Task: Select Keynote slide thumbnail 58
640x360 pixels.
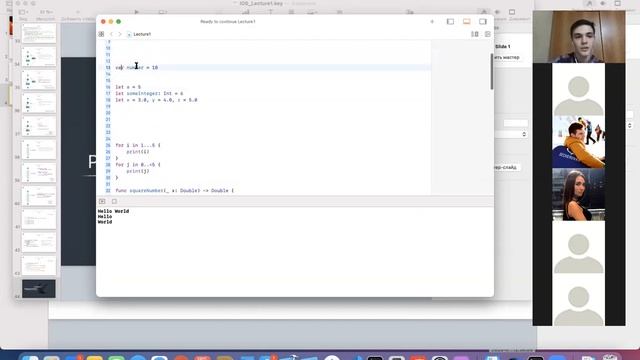Action: 39,149
